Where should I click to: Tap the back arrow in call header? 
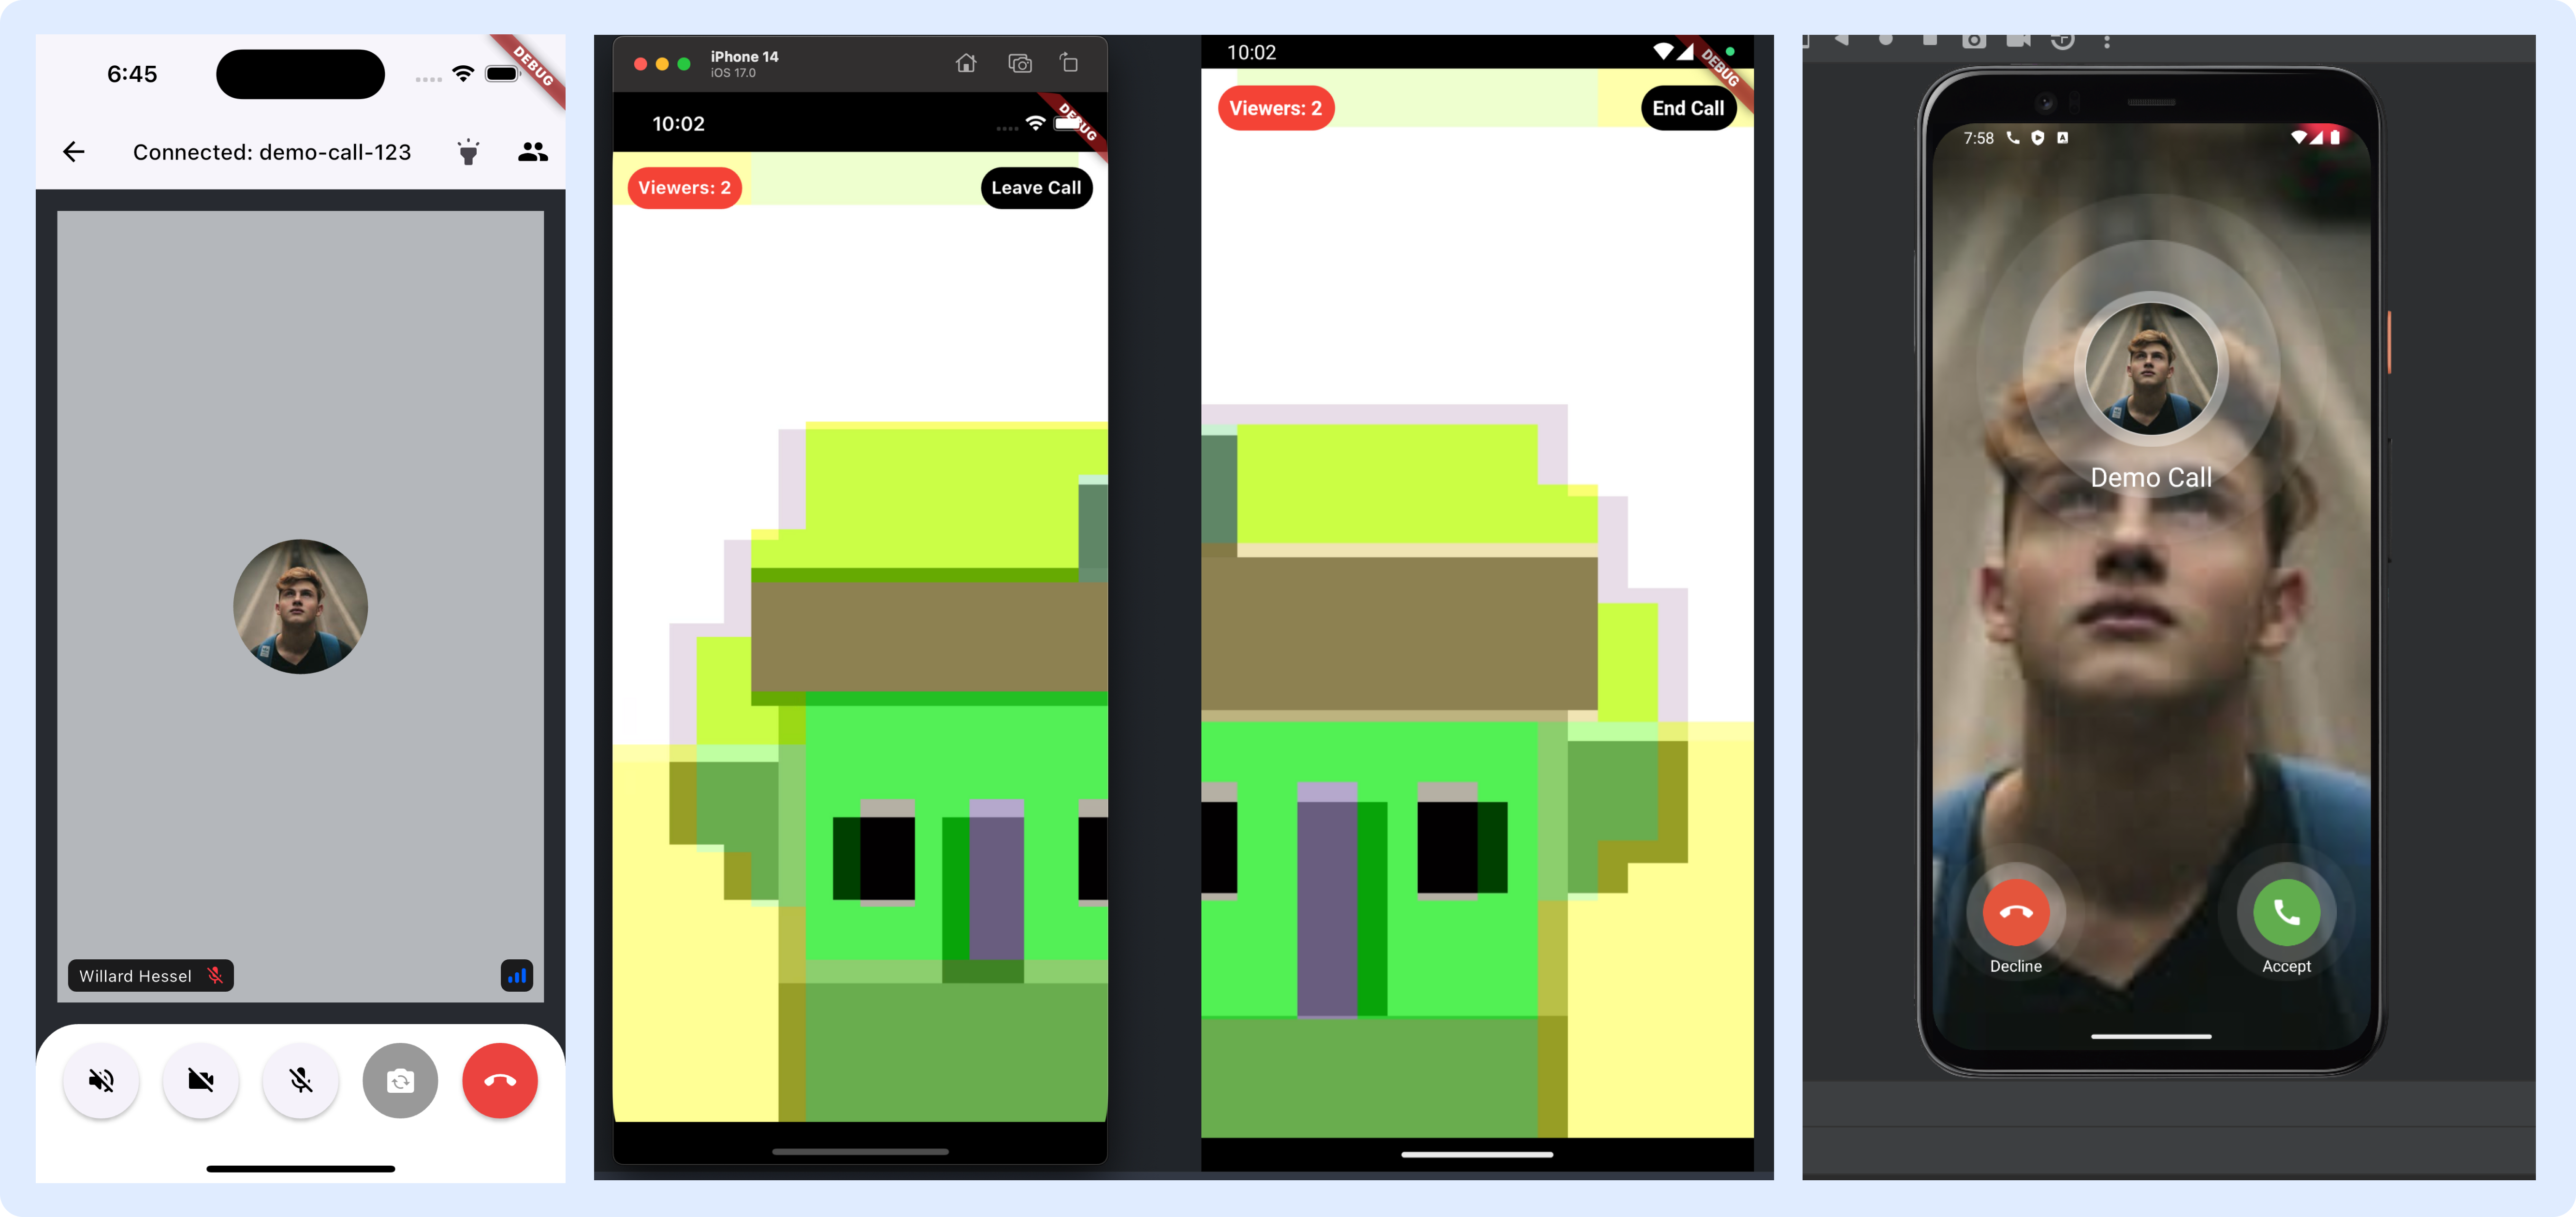tap(74, 152)
